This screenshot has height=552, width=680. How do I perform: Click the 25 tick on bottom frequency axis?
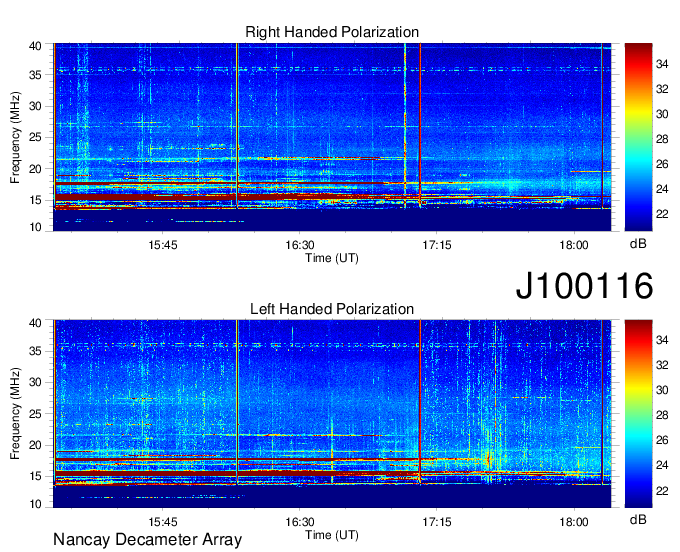pos(36,414)
